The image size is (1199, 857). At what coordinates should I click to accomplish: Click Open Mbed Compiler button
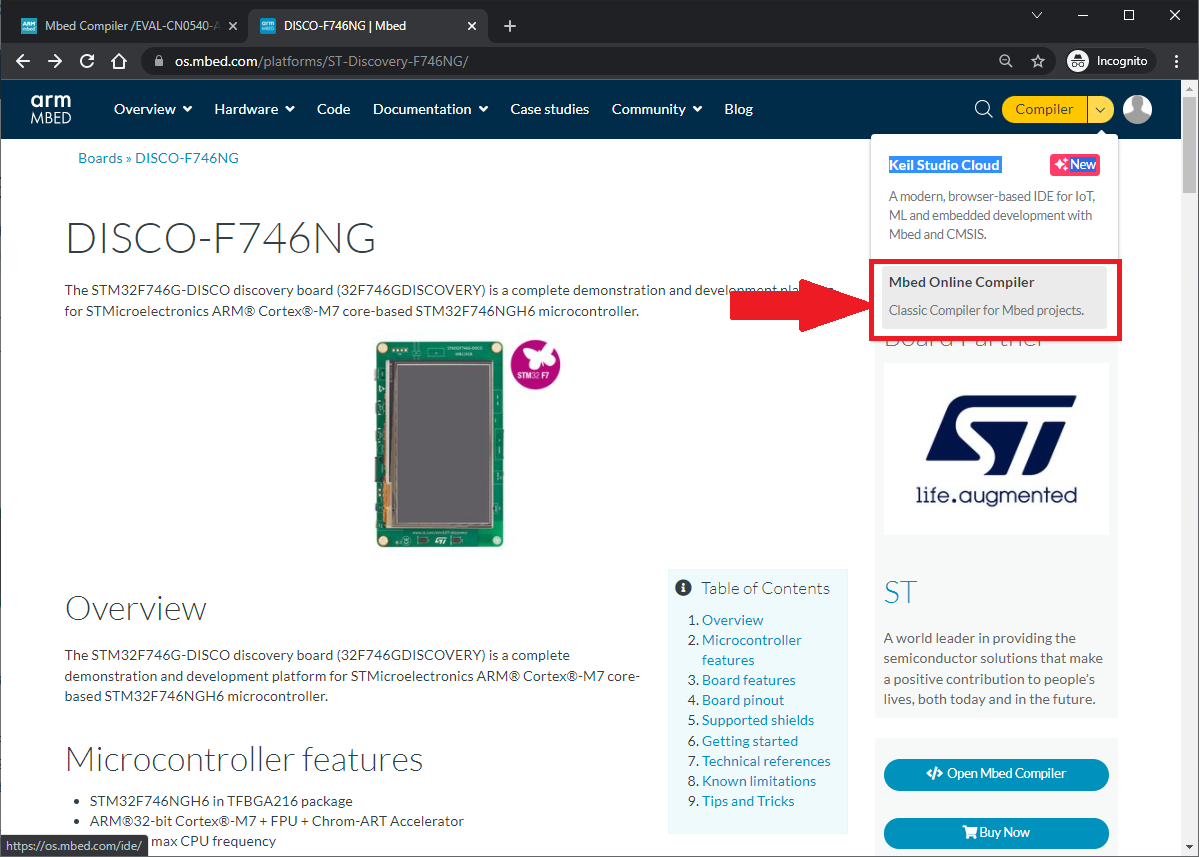(x=996, y=774)
